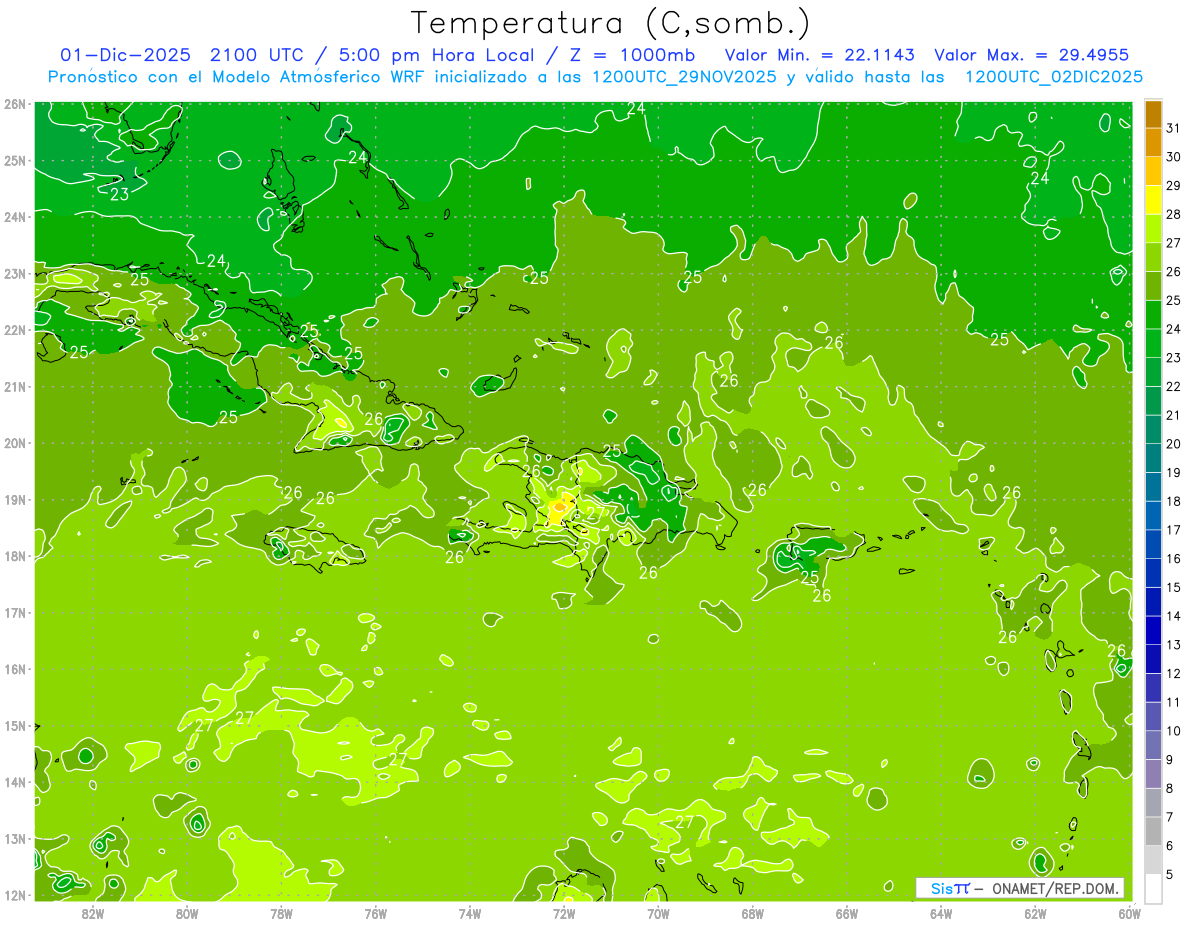Screen dimensions: 1200x927
Task: Click the 82W longitude axis label
Action: (93, 913)
